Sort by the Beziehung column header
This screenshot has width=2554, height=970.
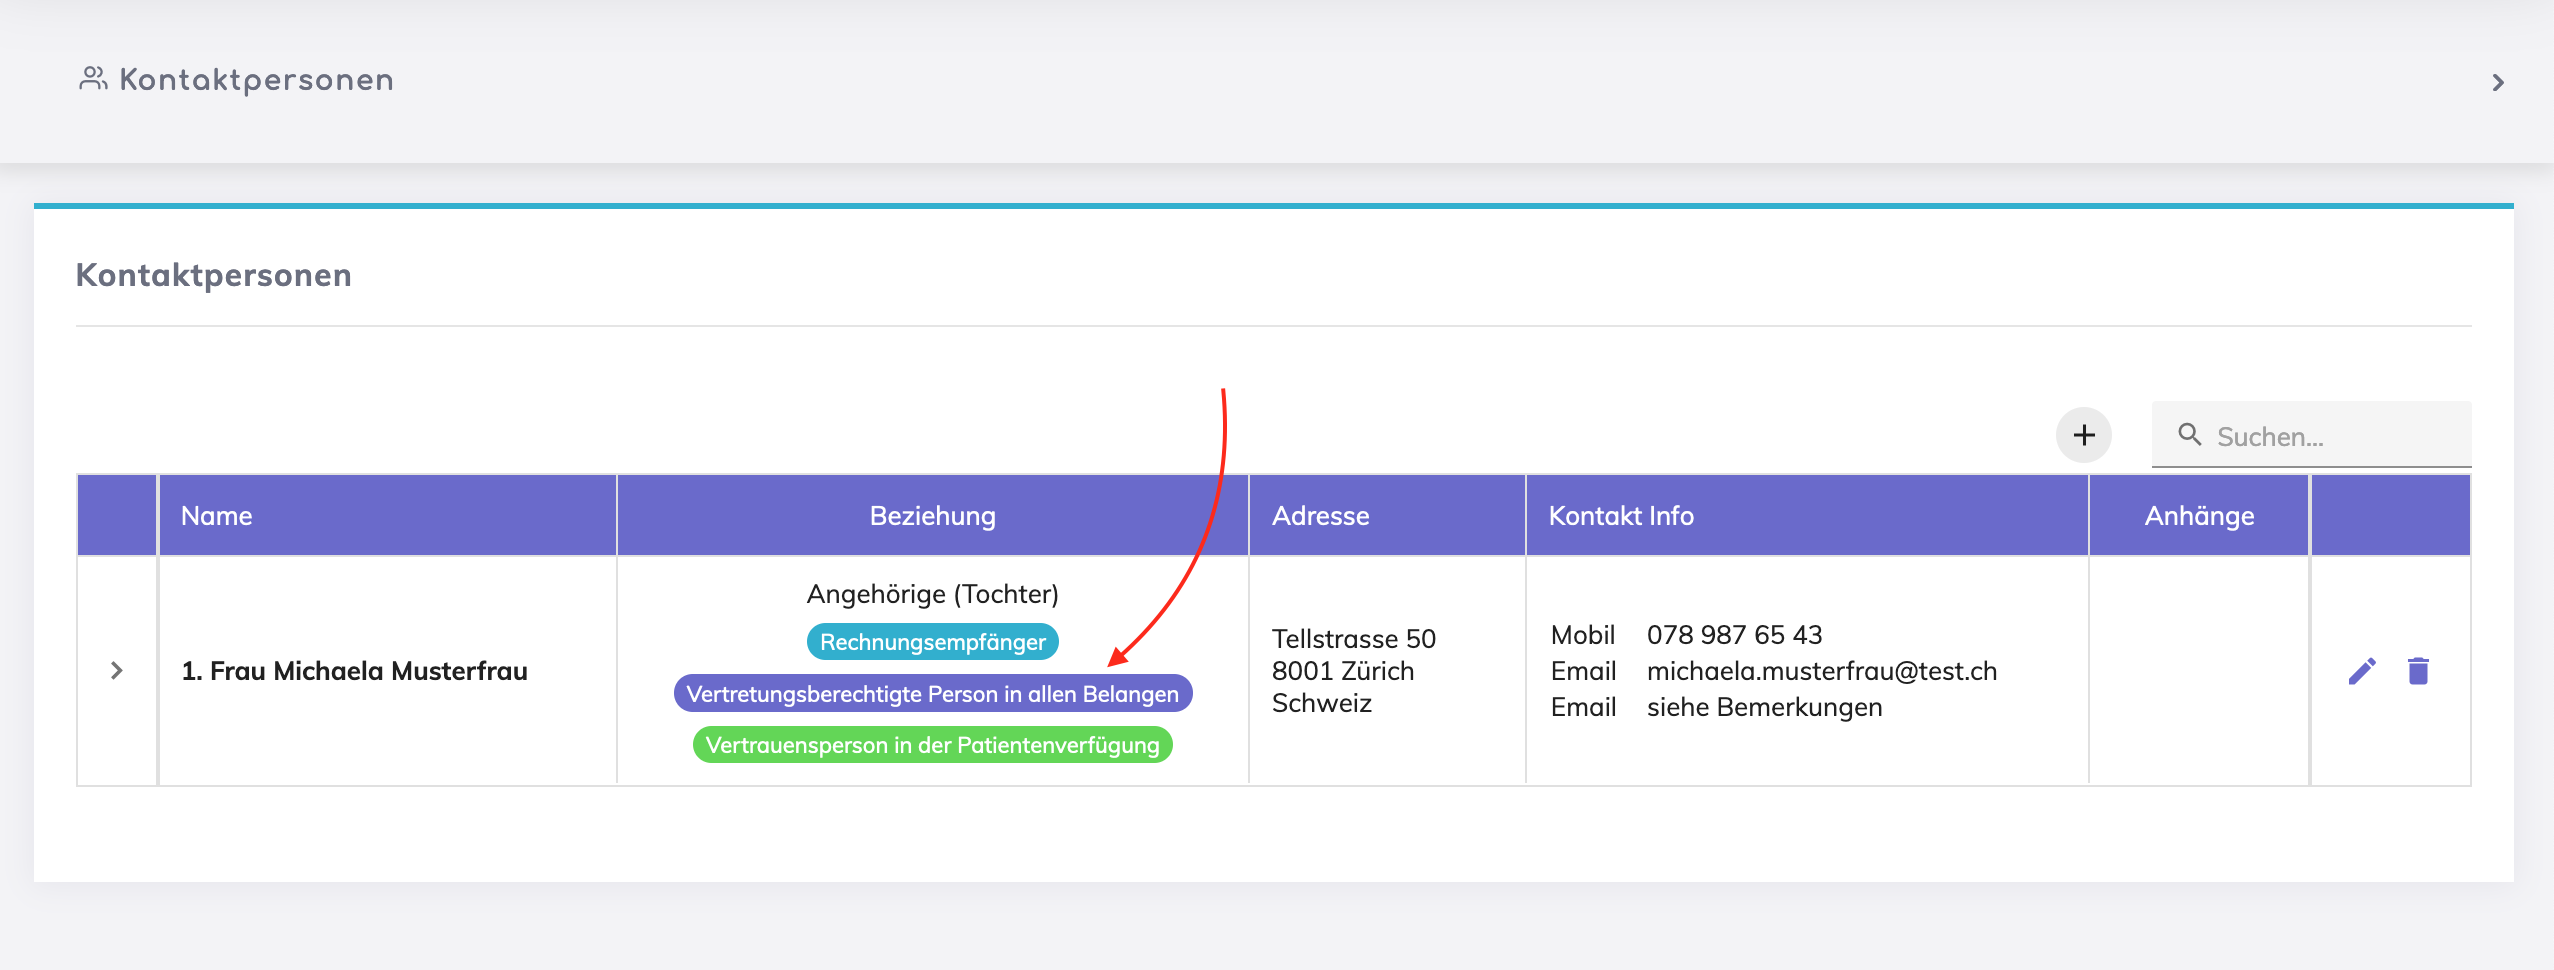[932, 515]
